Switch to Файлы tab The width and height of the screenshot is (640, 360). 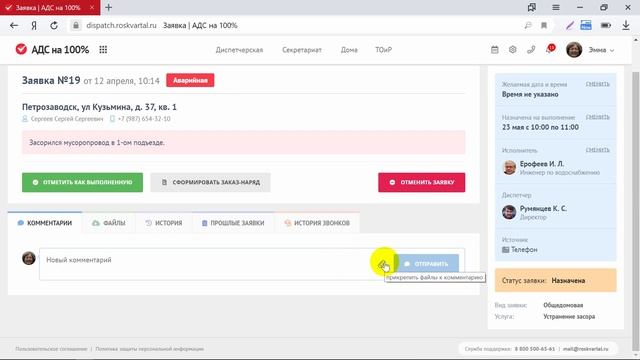(109, 223)
